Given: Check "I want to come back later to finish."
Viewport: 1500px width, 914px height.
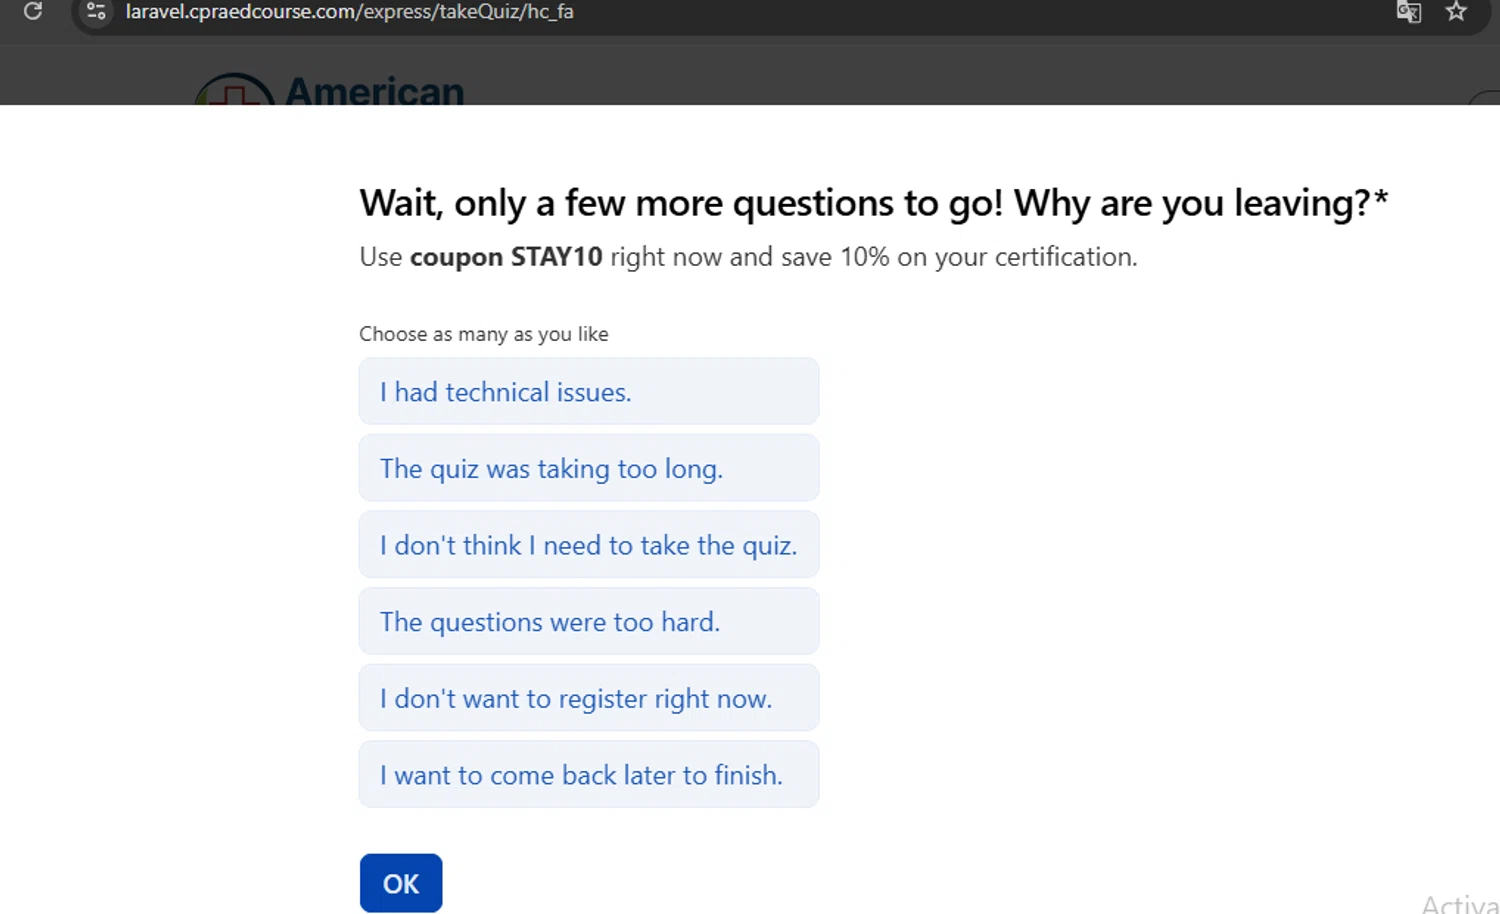Looking at the screenshot, I should pyautogui.click(x=588, y=775).
